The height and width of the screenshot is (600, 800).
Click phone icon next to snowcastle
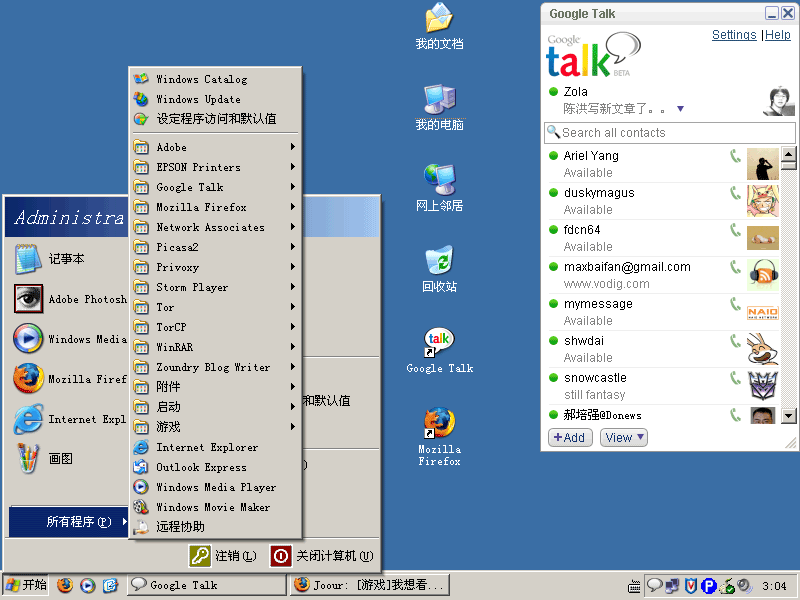coord(735,378)
